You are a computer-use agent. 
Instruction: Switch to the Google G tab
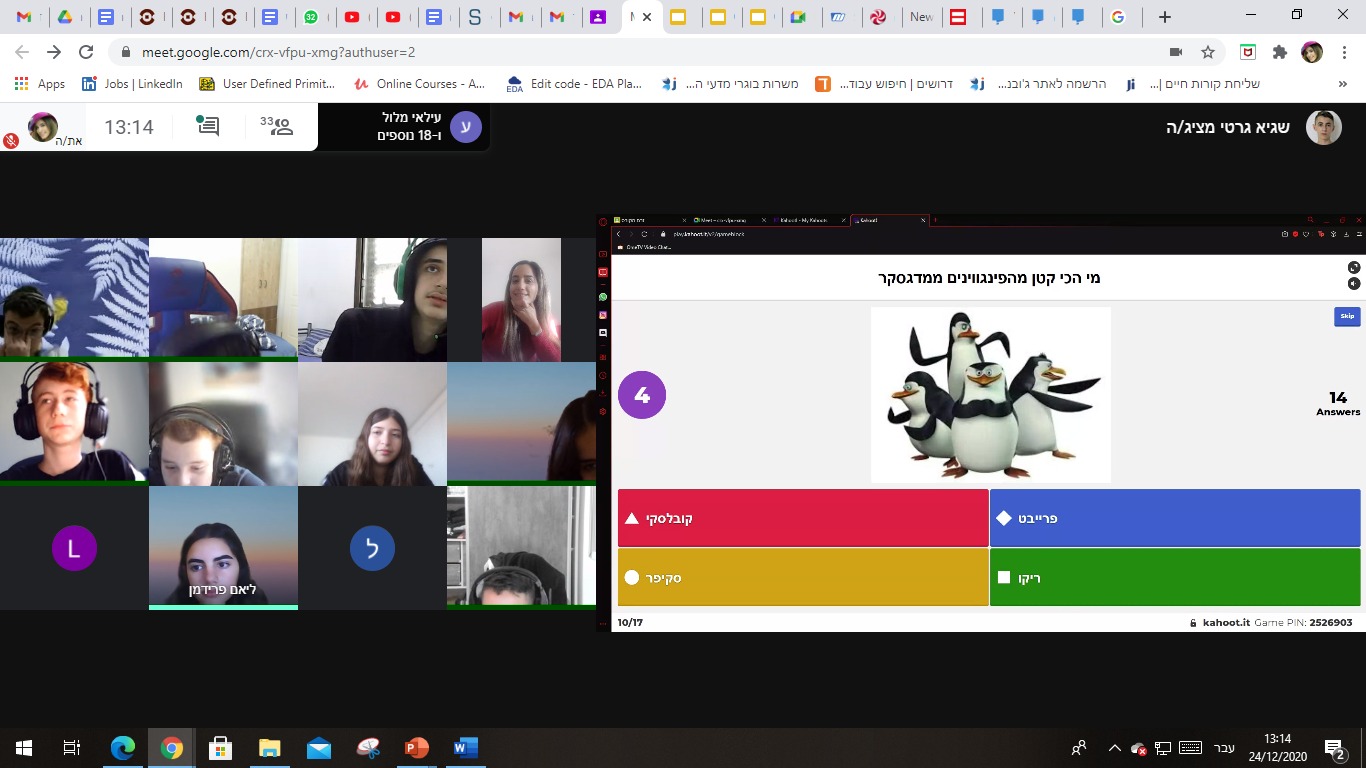tap(1118, 17)
